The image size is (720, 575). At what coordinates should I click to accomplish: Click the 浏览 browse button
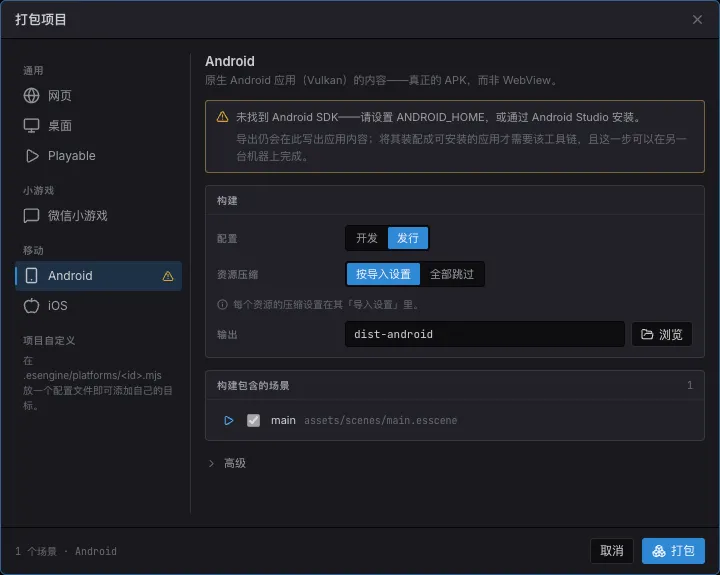pos(662,334)
